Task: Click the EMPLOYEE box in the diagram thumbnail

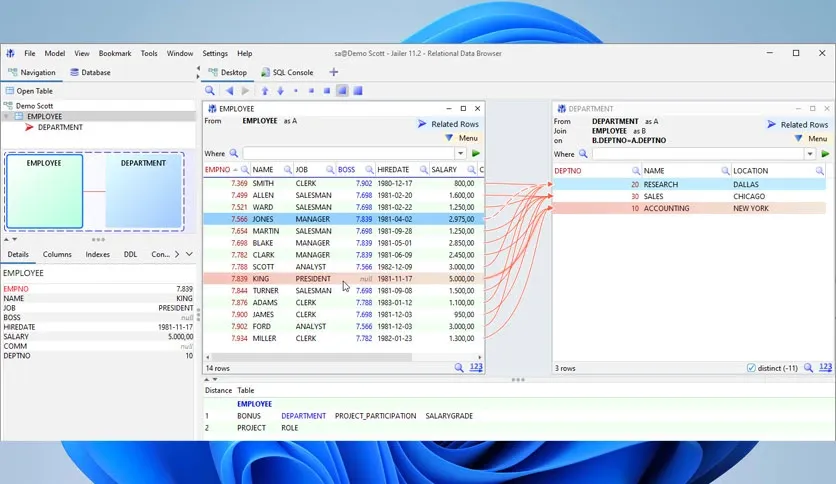Action: (x=44, y=191)
